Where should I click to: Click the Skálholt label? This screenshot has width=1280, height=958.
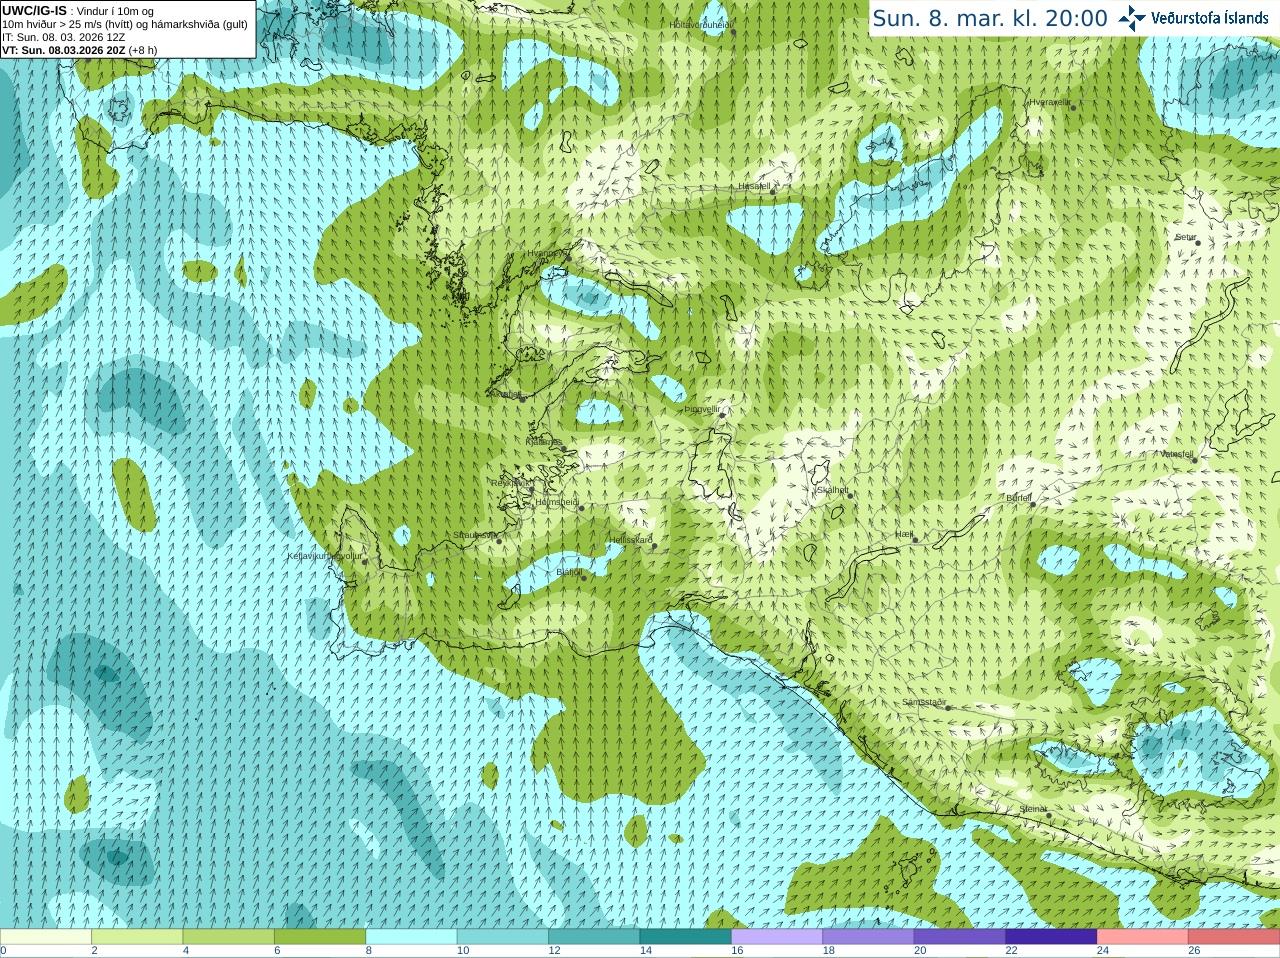coord(833,491)
